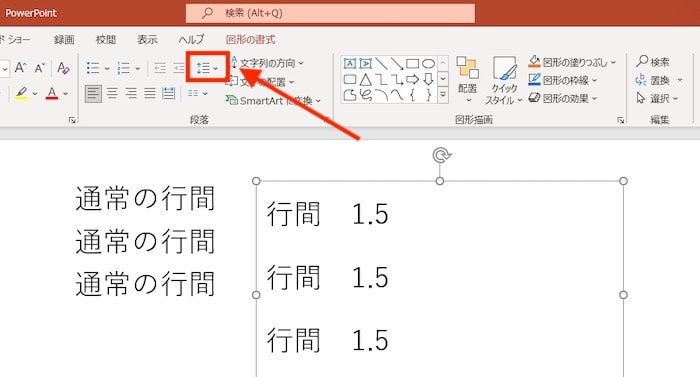Select the left brace shape
Image resolution: width=700 pixels, height=377 pixels.
click(412, 95)
